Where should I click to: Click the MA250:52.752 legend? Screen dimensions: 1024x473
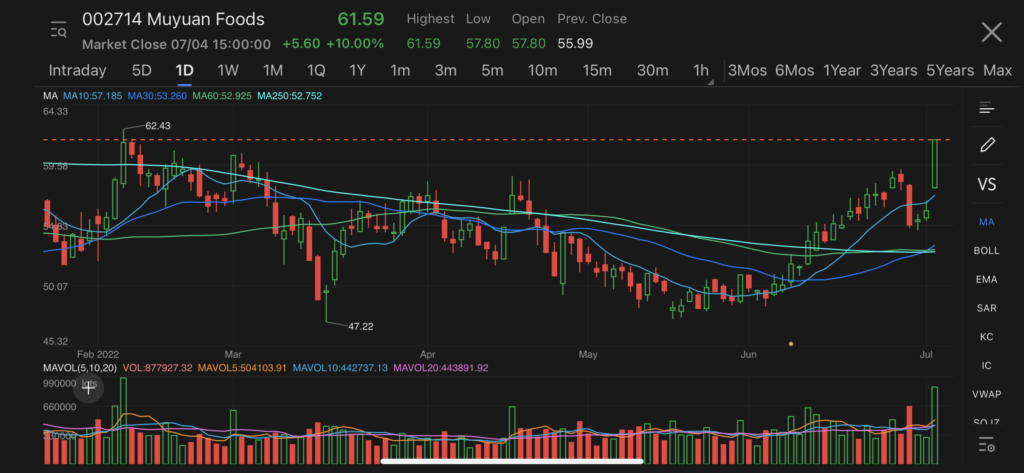click(x=289, y=96)
